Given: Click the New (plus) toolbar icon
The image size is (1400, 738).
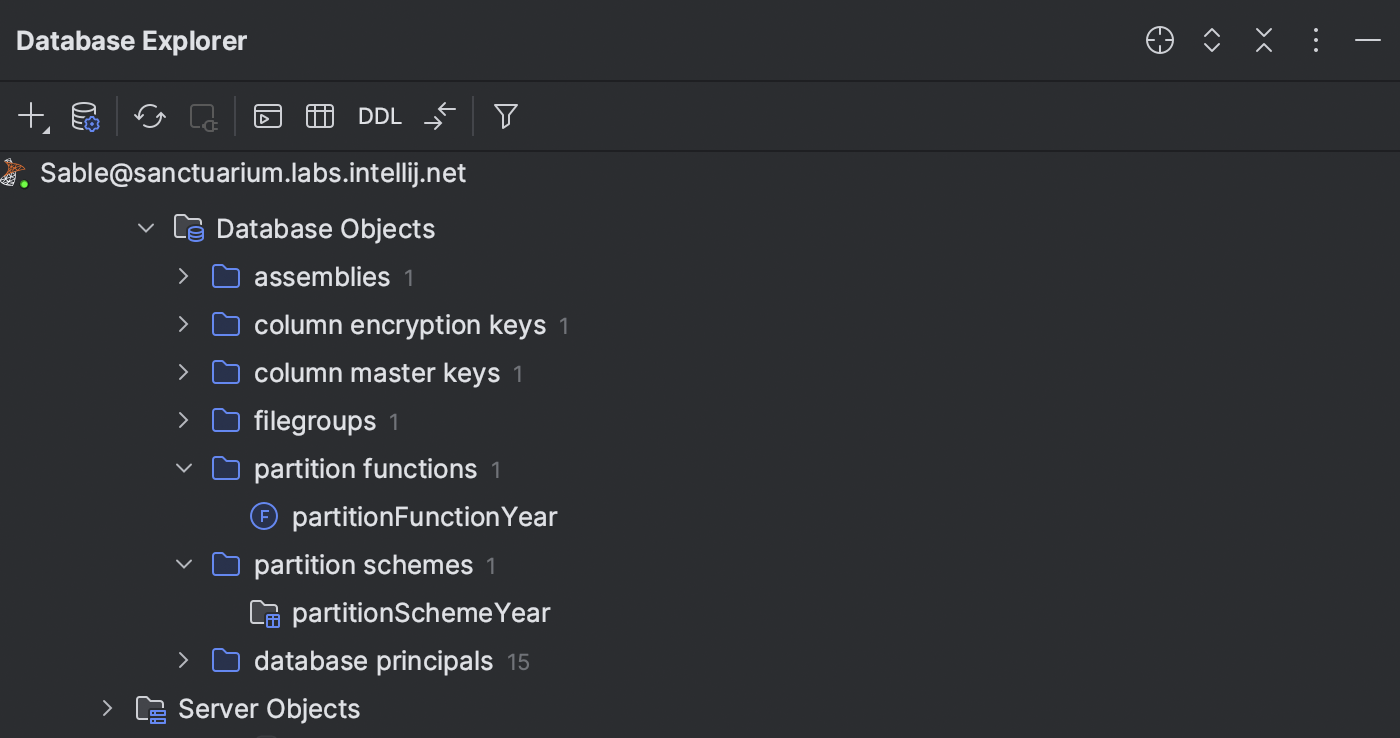Looking at the screenshot, I should point(31,116).
